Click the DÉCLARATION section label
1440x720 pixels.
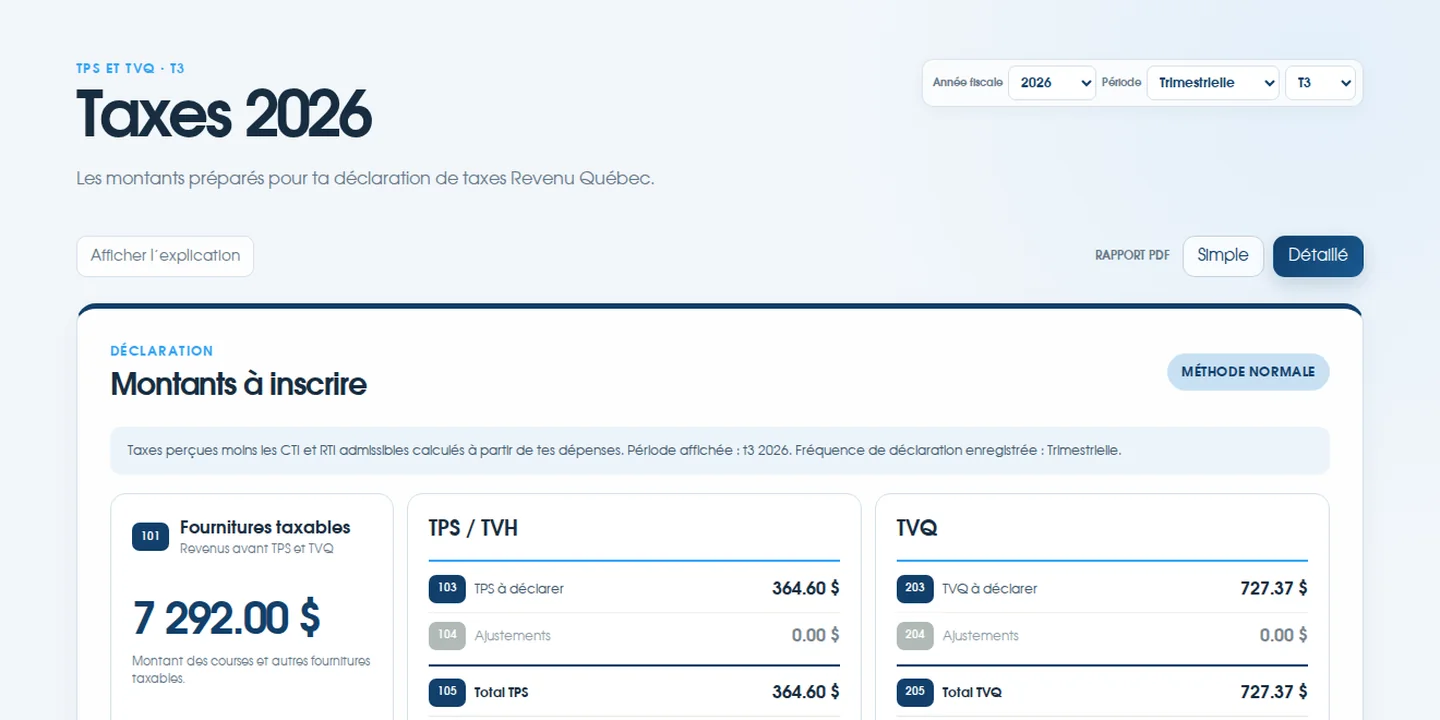(162, 351)
